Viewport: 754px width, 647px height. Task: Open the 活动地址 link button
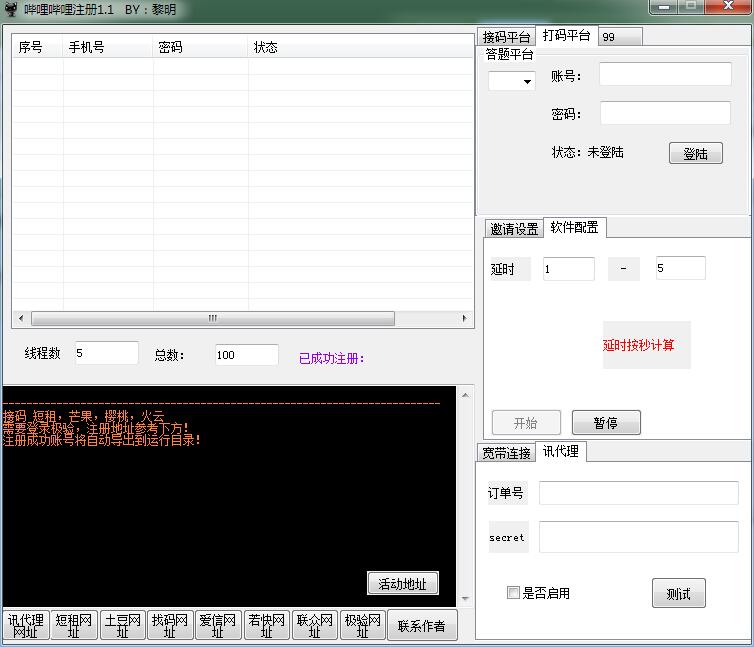(402, 584)
